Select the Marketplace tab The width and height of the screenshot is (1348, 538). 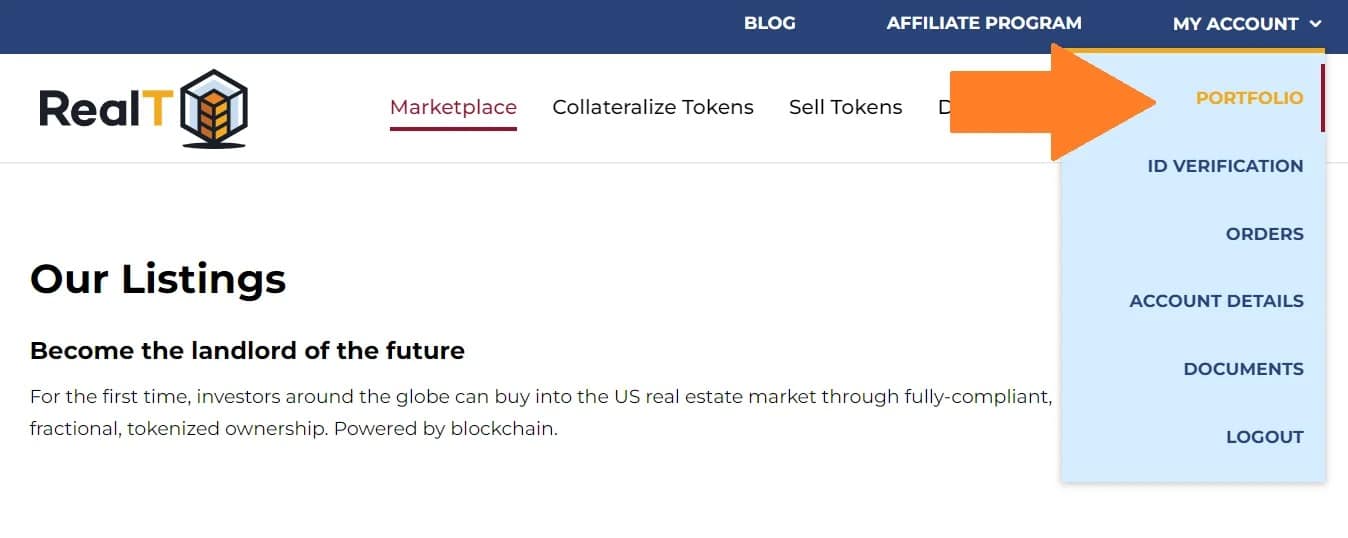[x=453, y=107]
